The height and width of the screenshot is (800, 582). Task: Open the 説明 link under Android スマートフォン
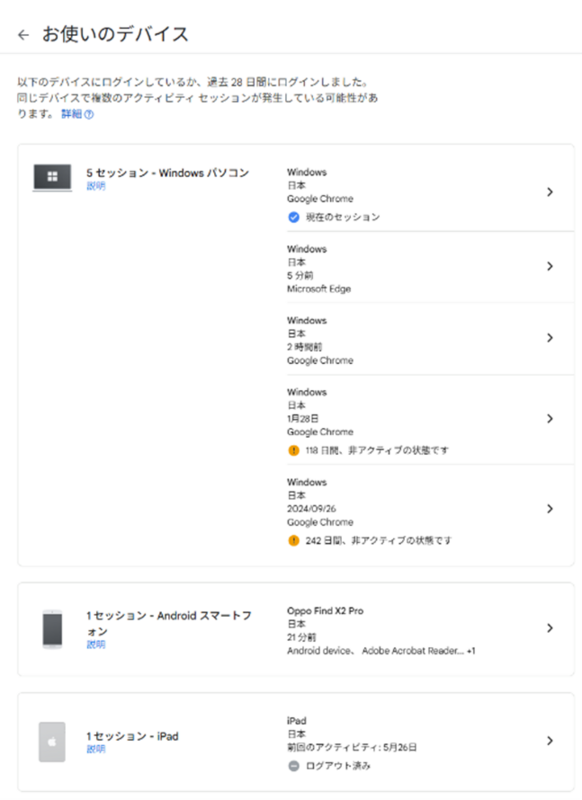click(x=96, y=644)
